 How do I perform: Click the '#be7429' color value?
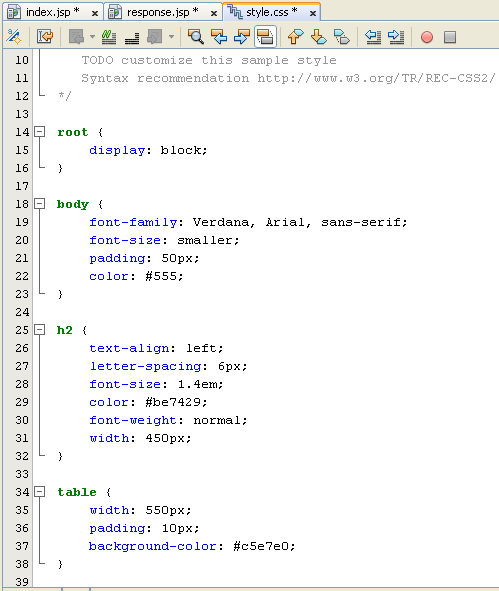coord(173,402)
